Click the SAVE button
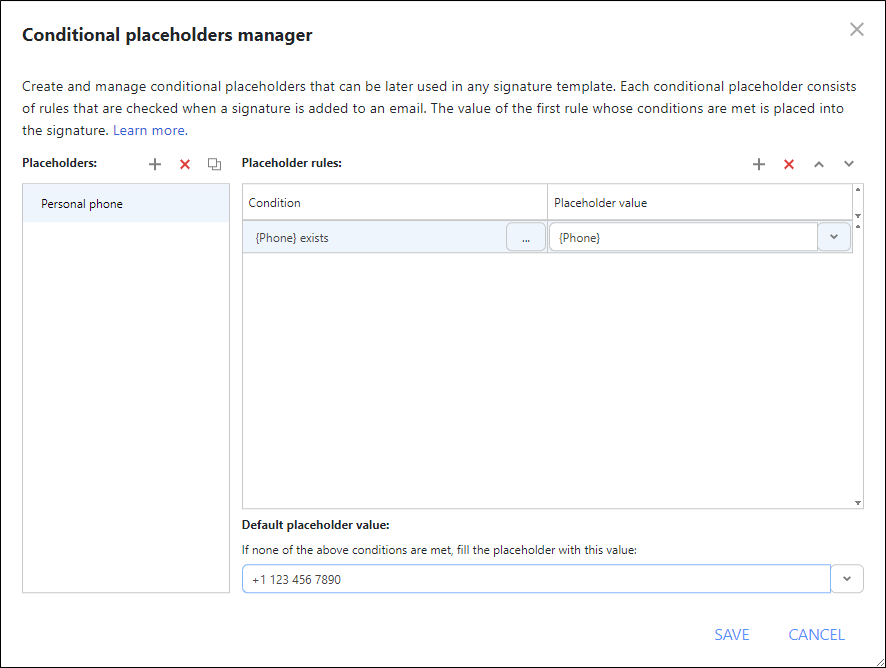This screenshot has height=668, width=886. pos(732,634)
